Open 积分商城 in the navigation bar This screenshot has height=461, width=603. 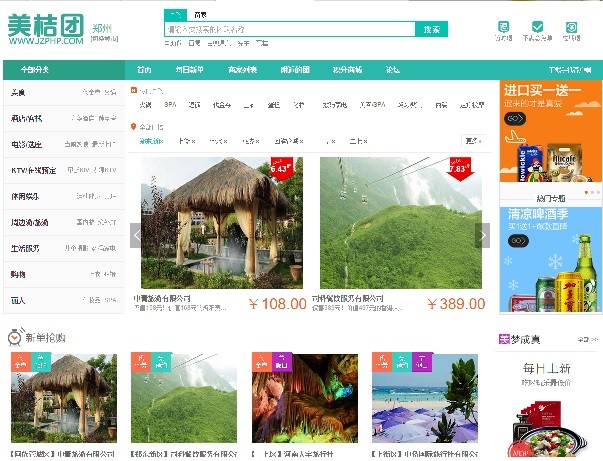point(347,70)
